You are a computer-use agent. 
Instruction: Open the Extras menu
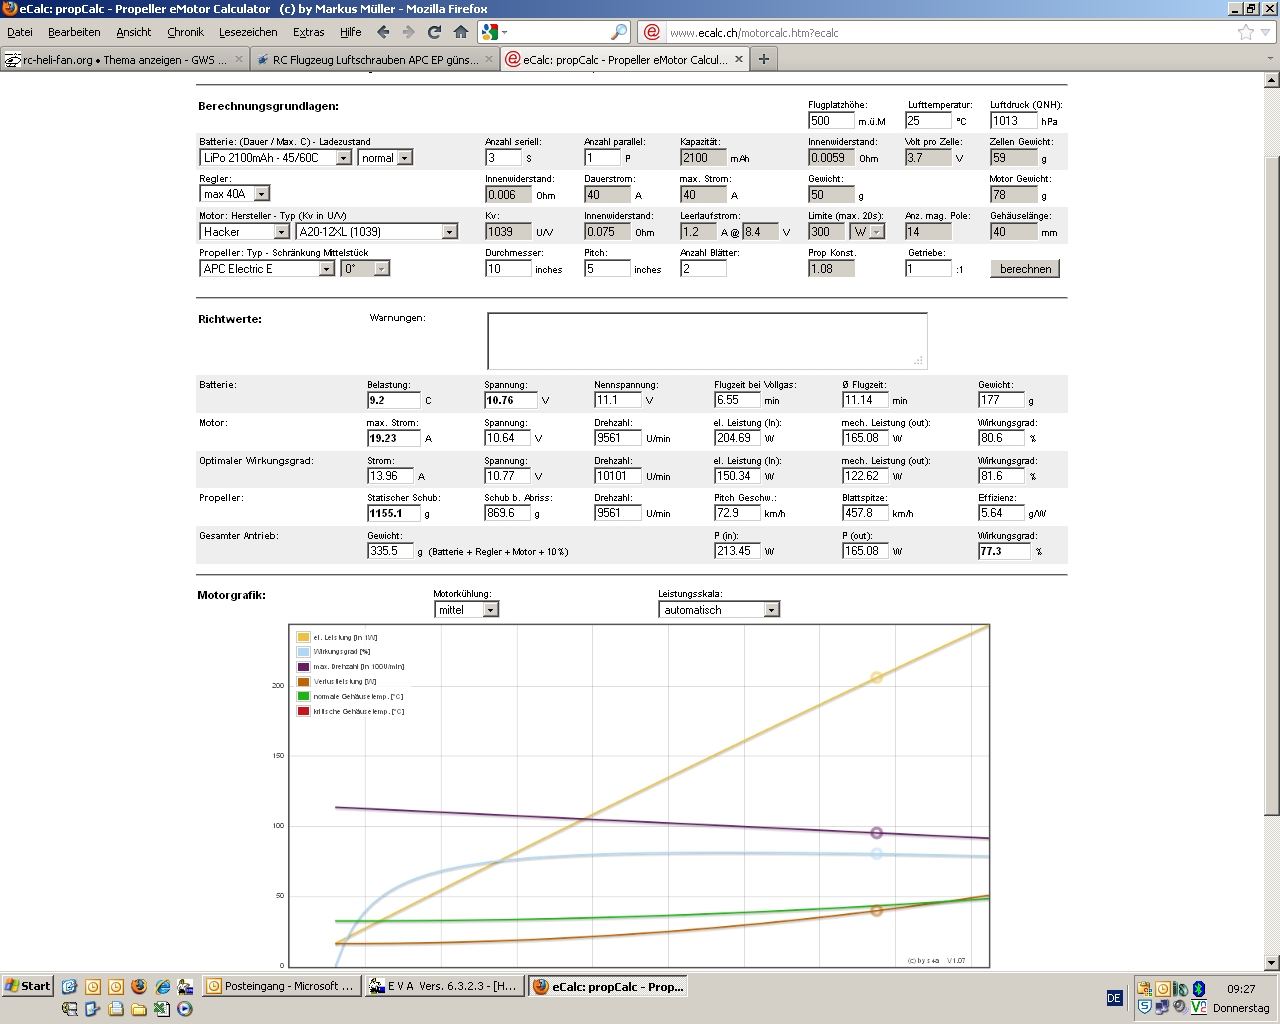[309, 32]
